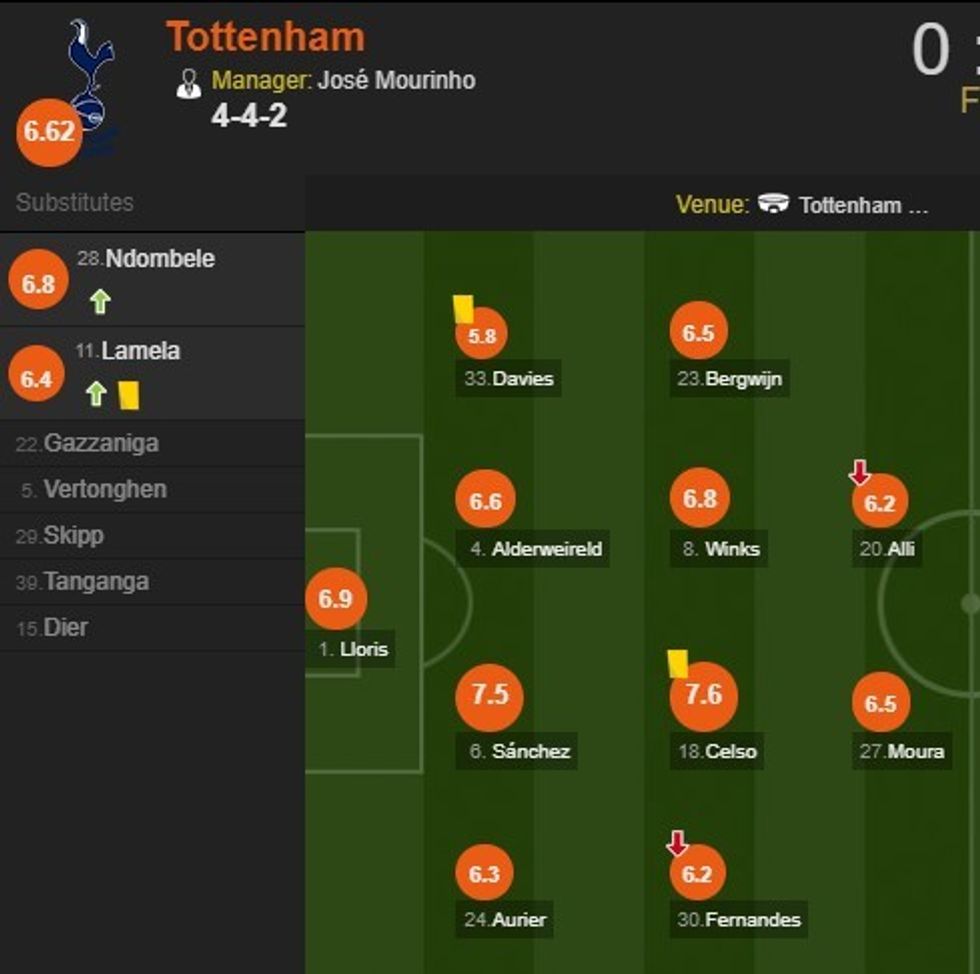The width and height of the screenshot is (980, 974).
Task: Click the manager silhouette icon
Action: click(188, 83)
